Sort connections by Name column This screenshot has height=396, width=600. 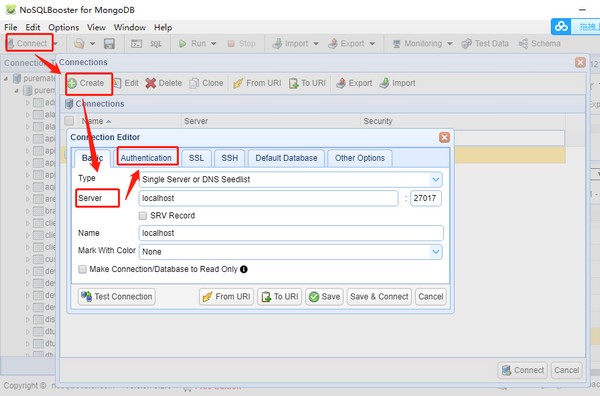(129, 121)
